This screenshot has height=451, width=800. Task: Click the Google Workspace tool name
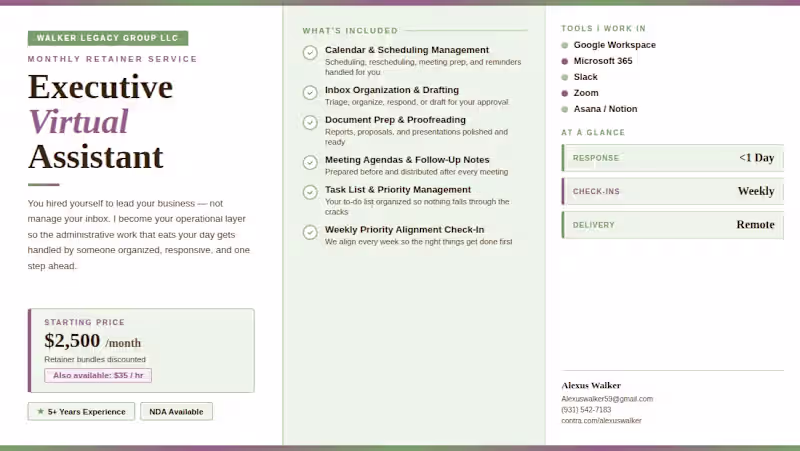point(615,45)
